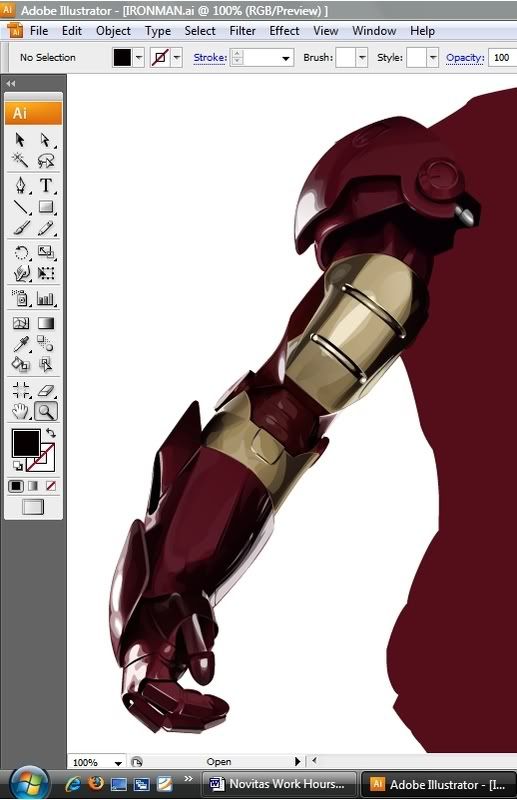Select the Paintbrush tool
517x800 pixels.
(20, 228)
